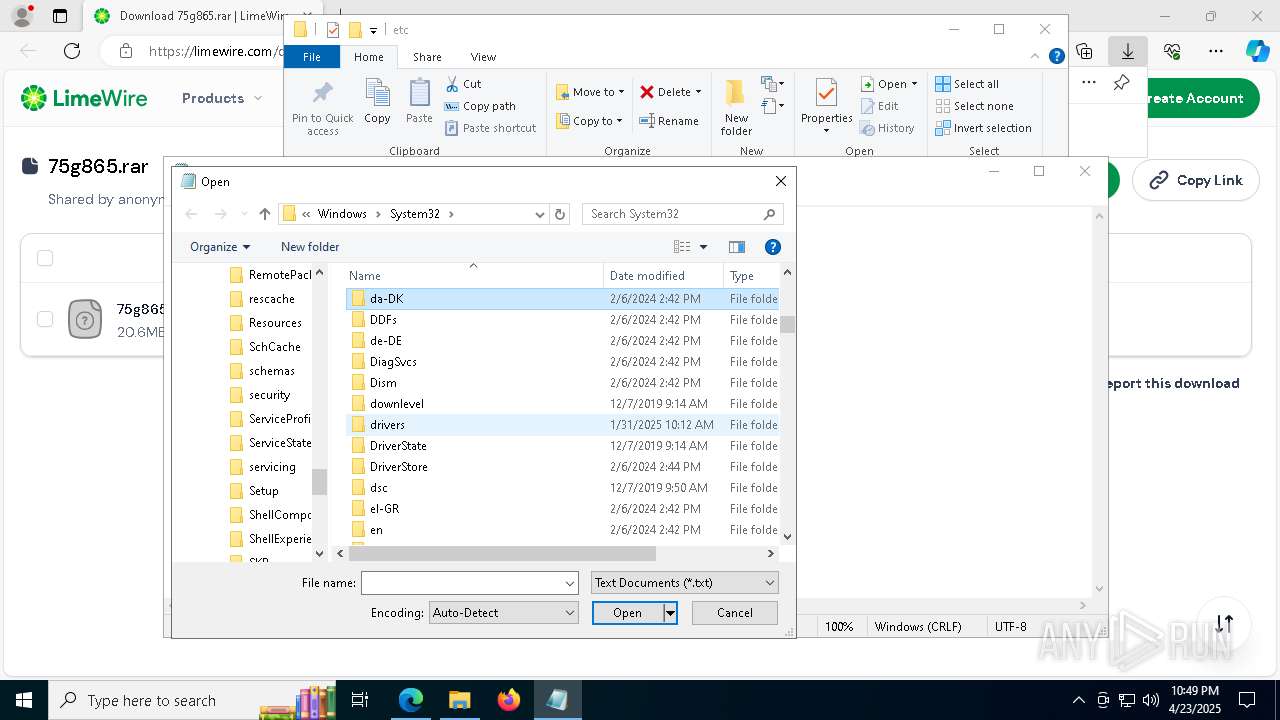Toggle the preview pane in Open dialog
The width and height of the screenshot is (1280, 720).
point(737,247)
